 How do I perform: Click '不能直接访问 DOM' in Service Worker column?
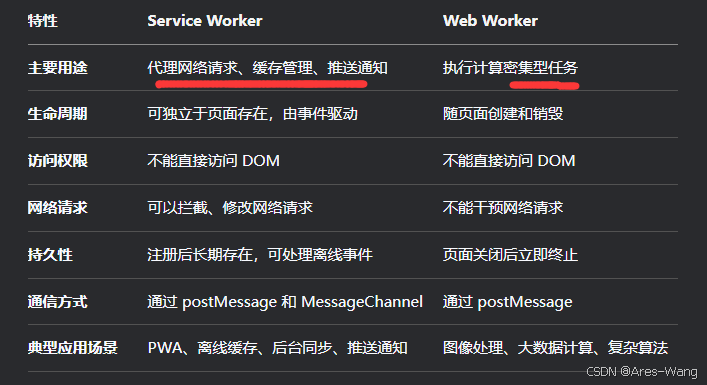[x=213, y=160]
